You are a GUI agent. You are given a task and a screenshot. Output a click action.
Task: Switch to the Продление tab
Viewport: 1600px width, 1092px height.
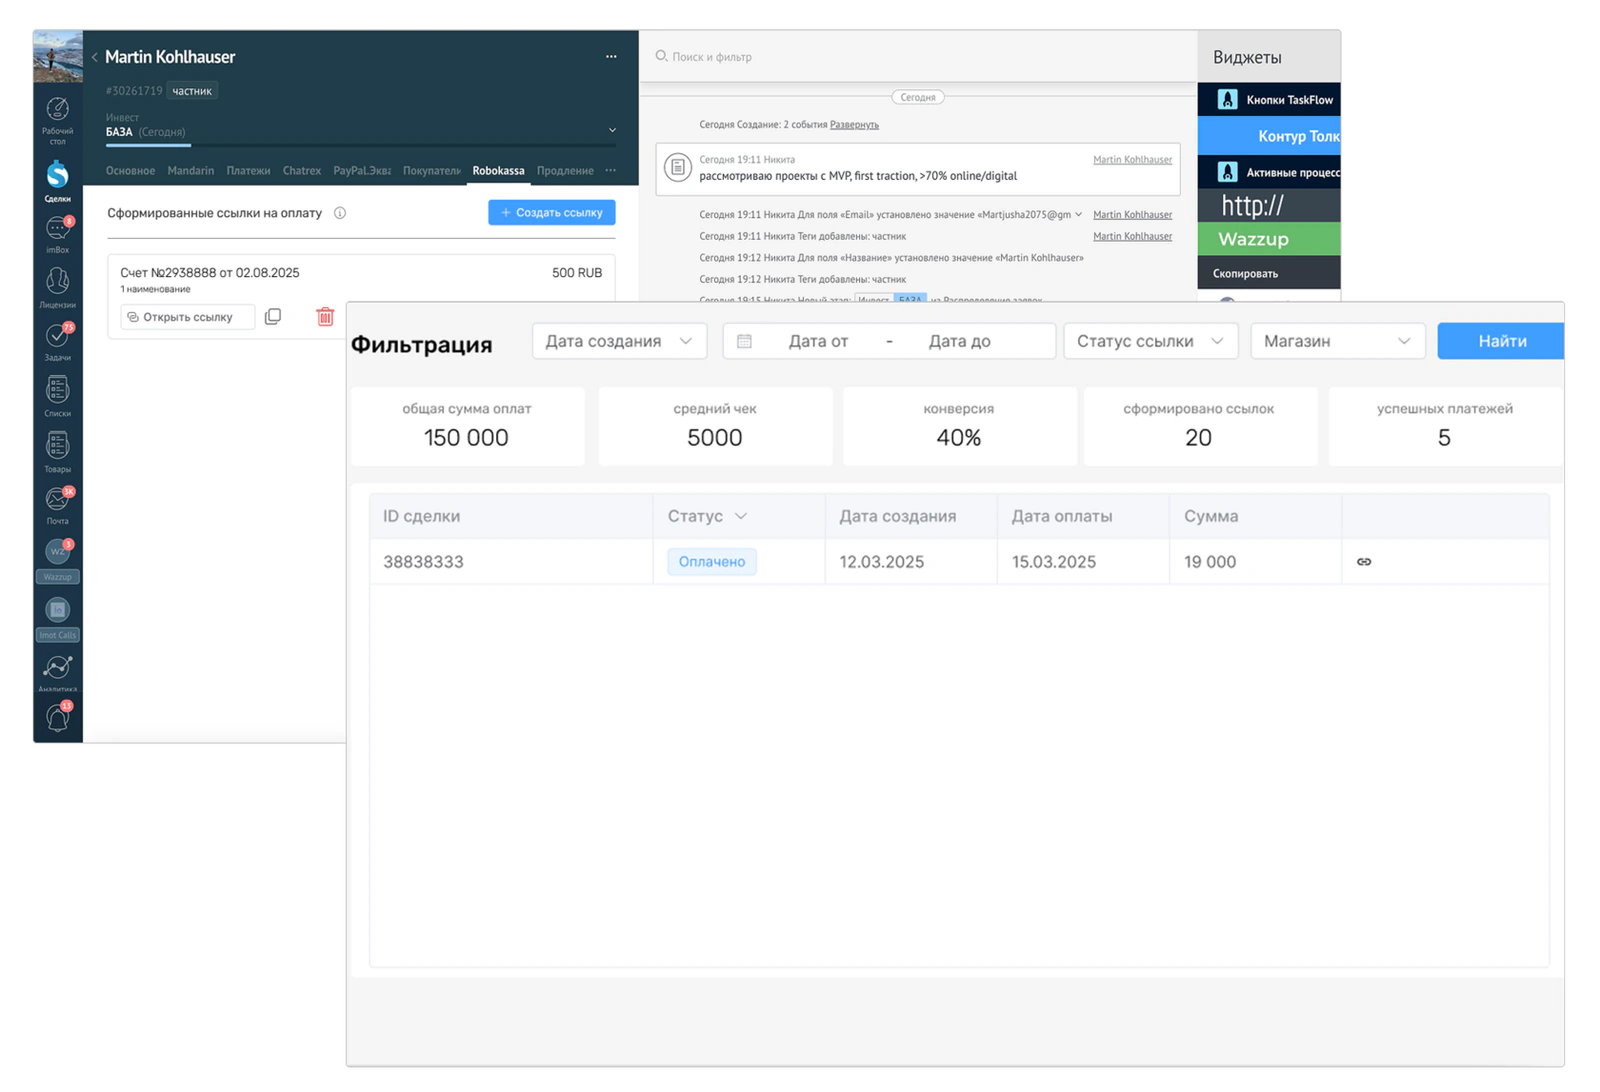coord(565,171)
